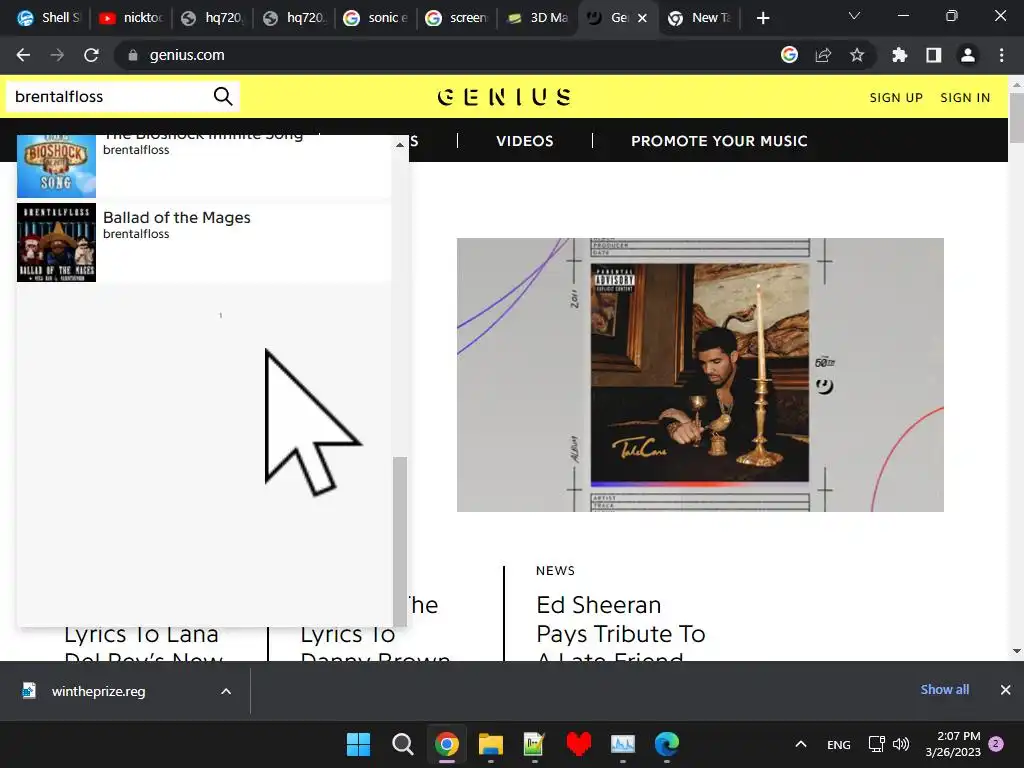Click SIGN IN link

(965, 97)
